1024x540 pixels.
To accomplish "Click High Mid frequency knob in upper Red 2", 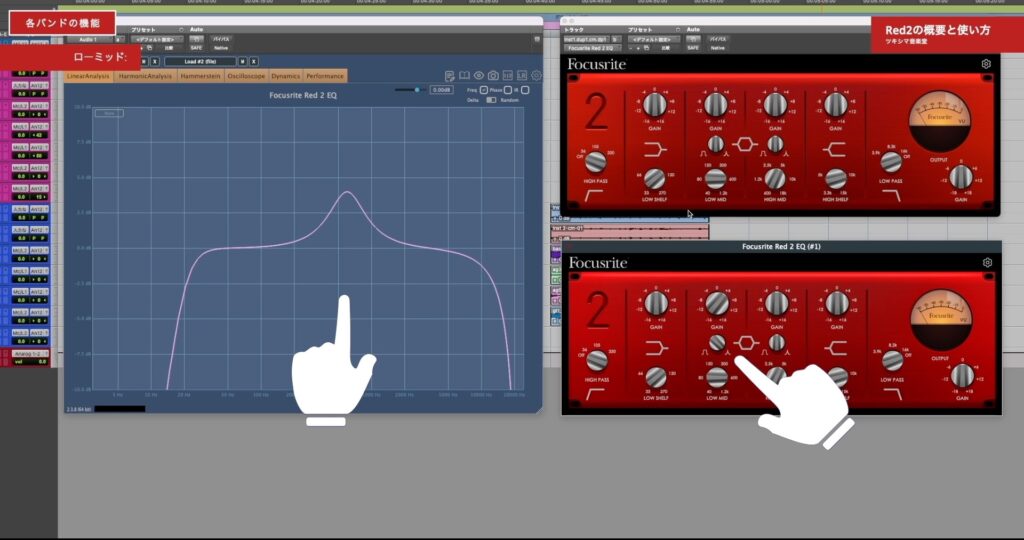I will pyautogui.click(x=775, y=178).
